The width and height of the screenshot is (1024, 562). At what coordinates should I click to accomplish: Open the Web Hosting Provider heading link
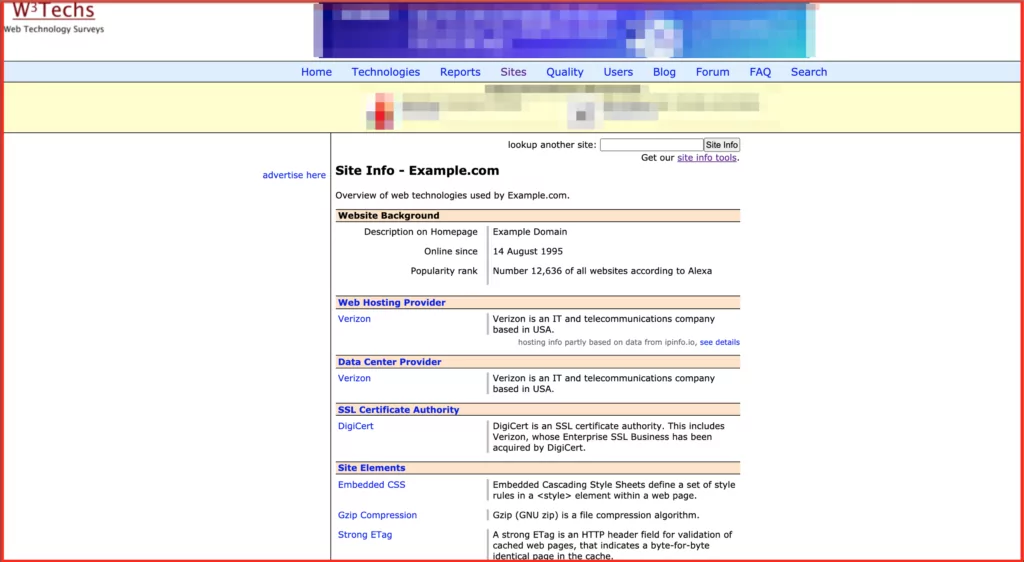tap(392, 303)
